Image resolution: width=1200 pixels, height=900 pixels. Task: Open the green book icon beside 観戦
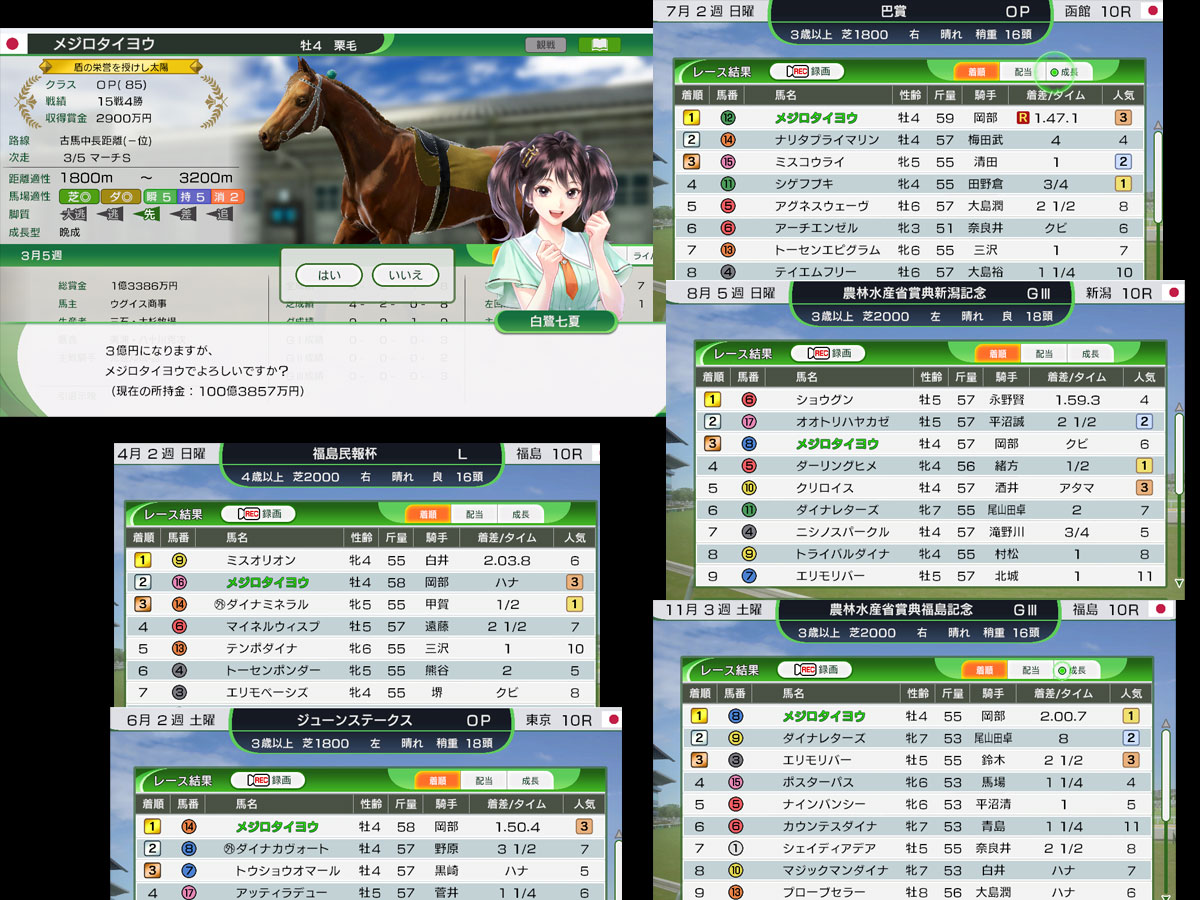click(599, 45)
